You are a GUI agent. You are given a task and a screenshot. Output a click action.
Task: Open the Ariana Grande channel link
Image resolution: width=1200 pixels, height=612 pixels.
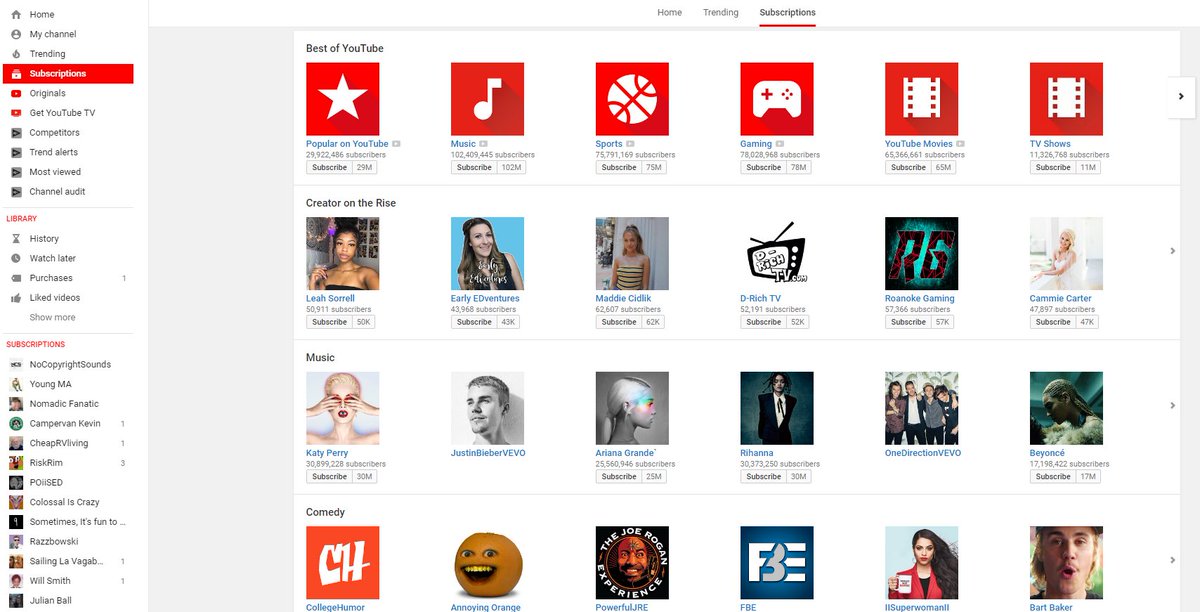point(626,453)
